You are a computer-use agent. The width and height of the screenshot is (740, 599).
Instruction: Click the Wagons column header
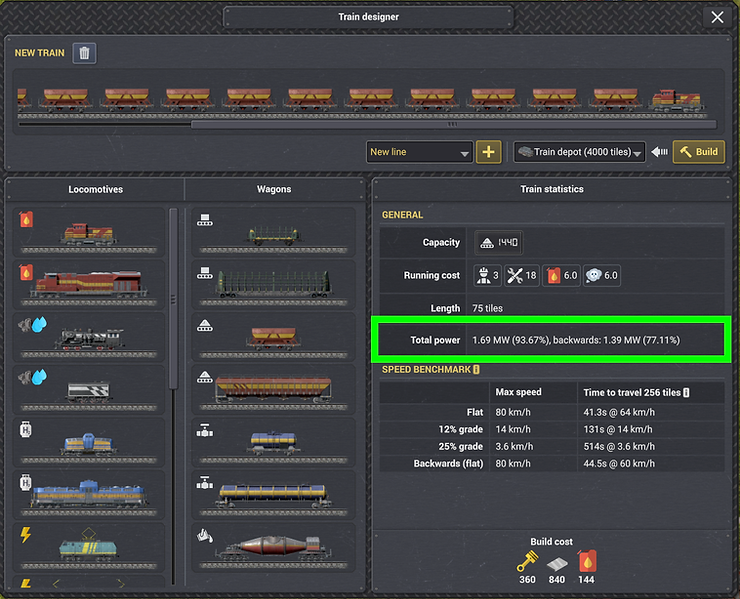click(x=274, y=188)
